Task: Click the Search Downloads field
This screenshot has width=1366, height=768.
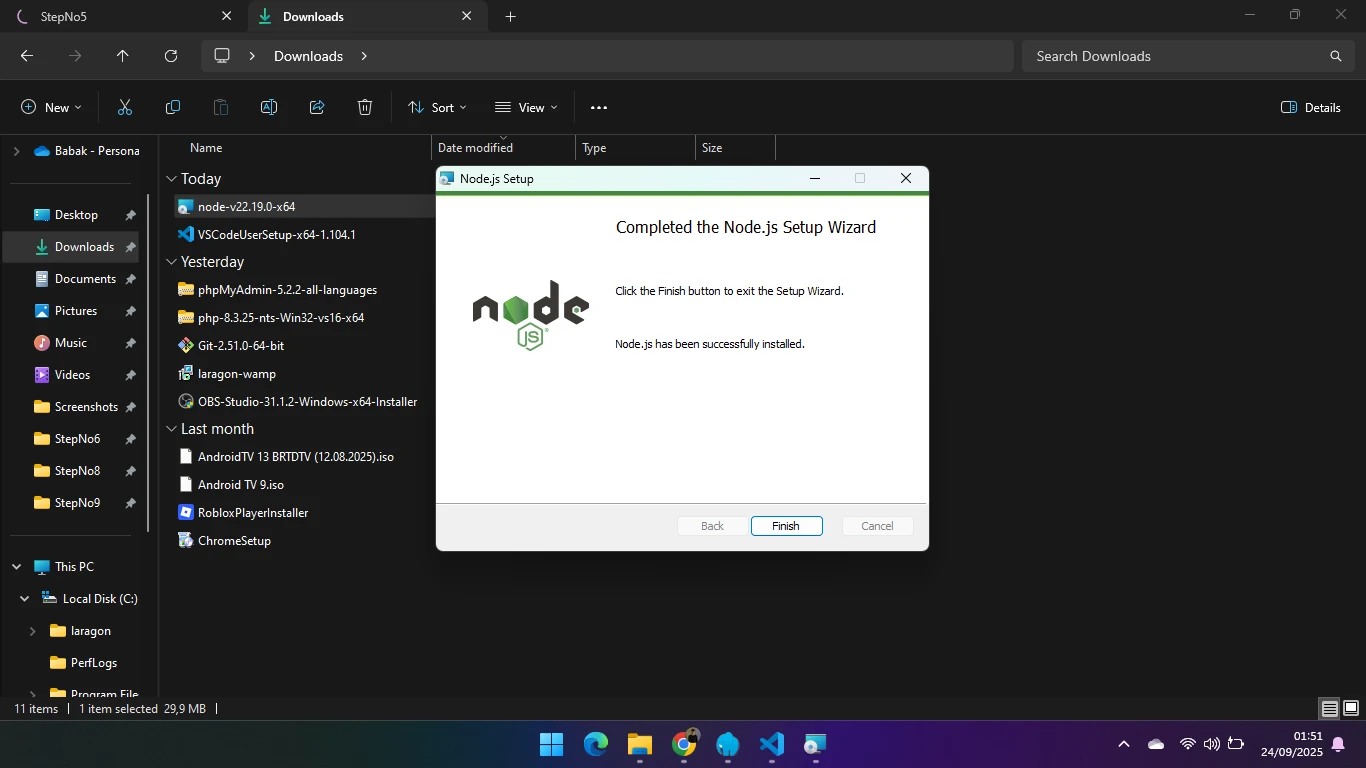Action: (x=1175, y=56)
